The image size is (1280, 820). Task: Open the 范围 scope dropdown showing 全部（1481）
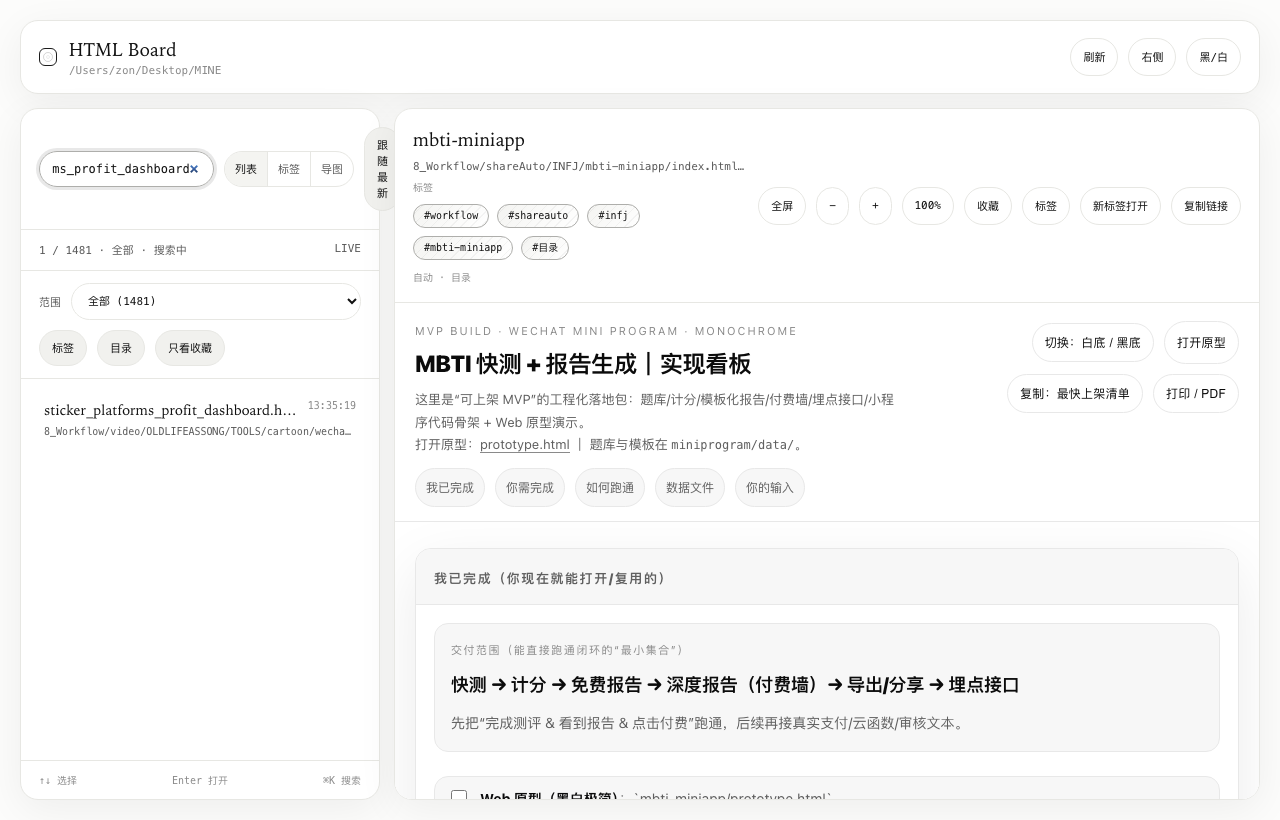pyautogui.click(x=216, y=301)
